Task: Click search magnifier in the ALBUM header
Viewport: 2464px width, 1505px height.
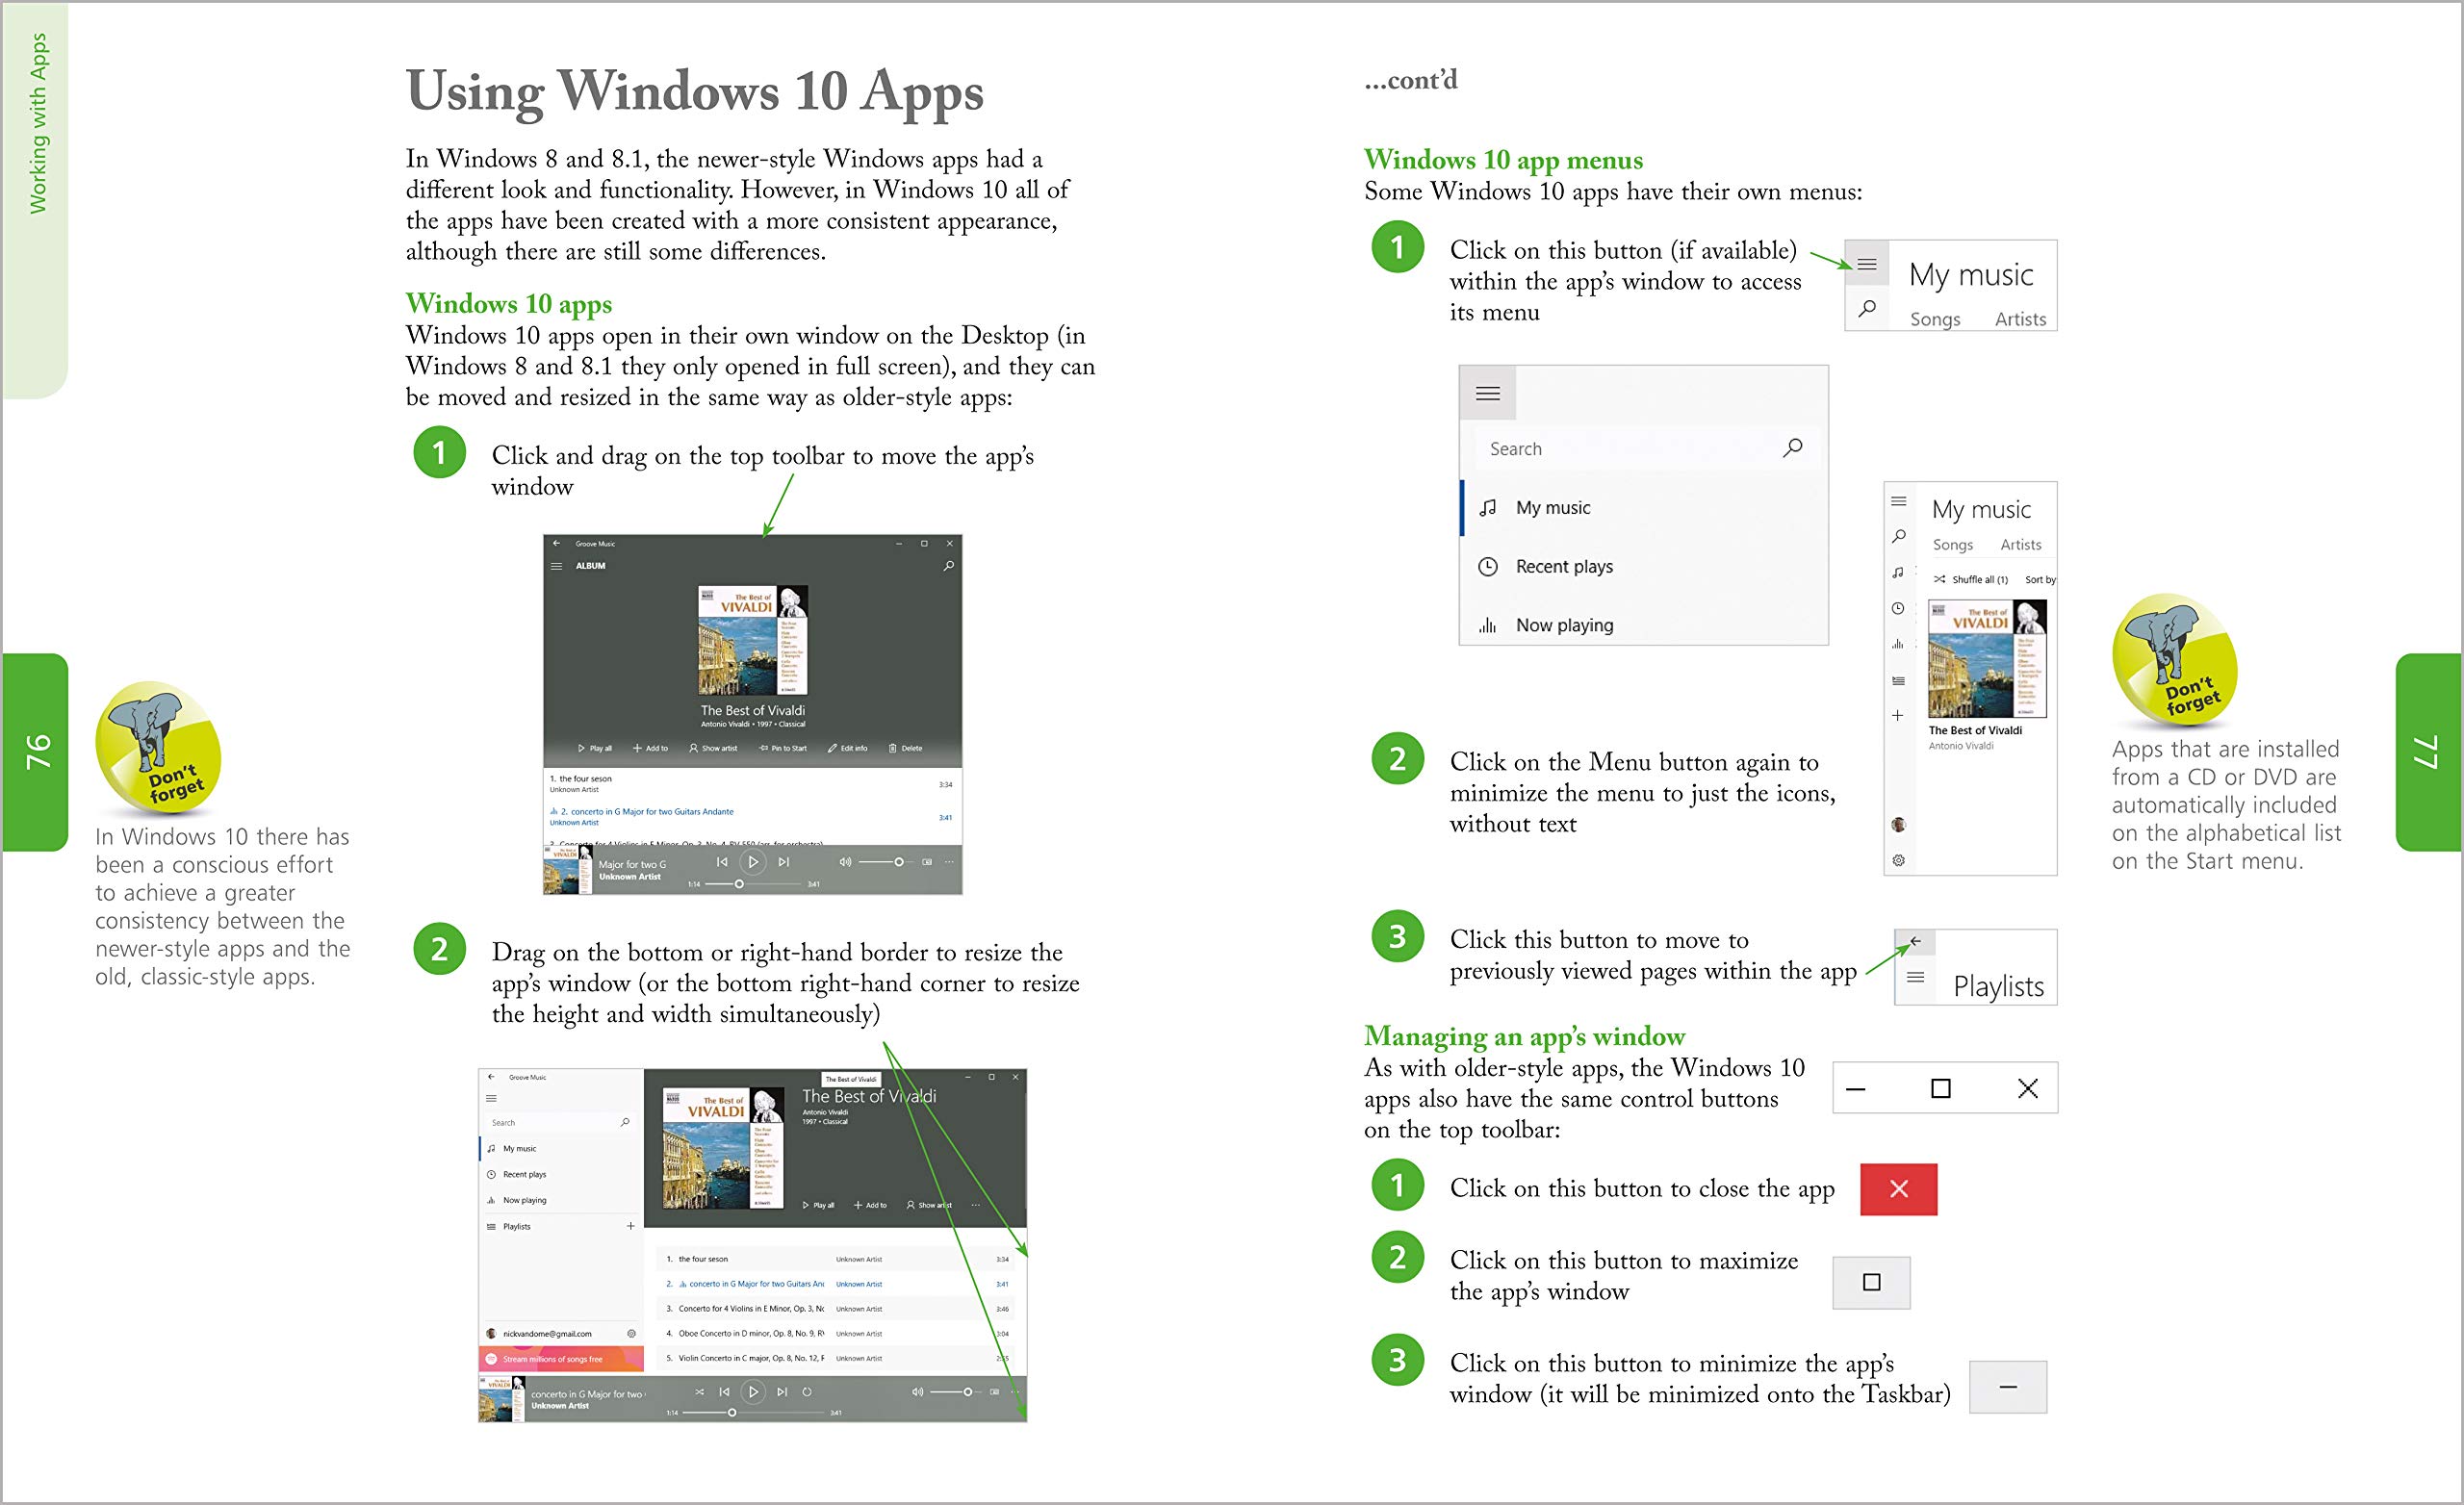Action: point(948,566)
